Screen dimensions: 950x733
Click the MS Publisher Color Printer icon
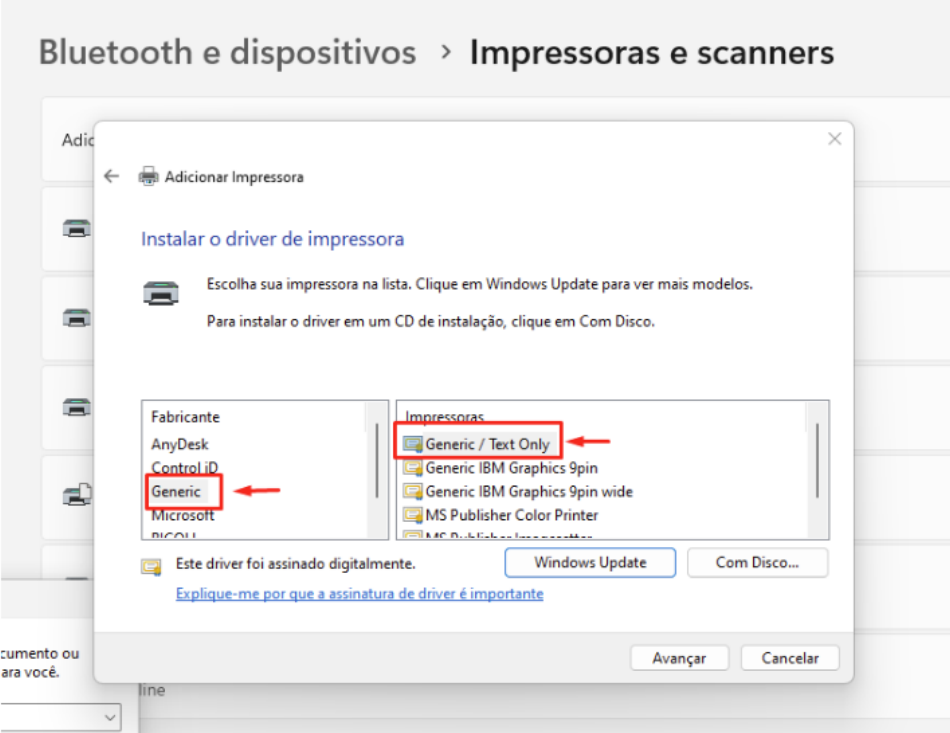pyautogui.click(x=412, y=515)
